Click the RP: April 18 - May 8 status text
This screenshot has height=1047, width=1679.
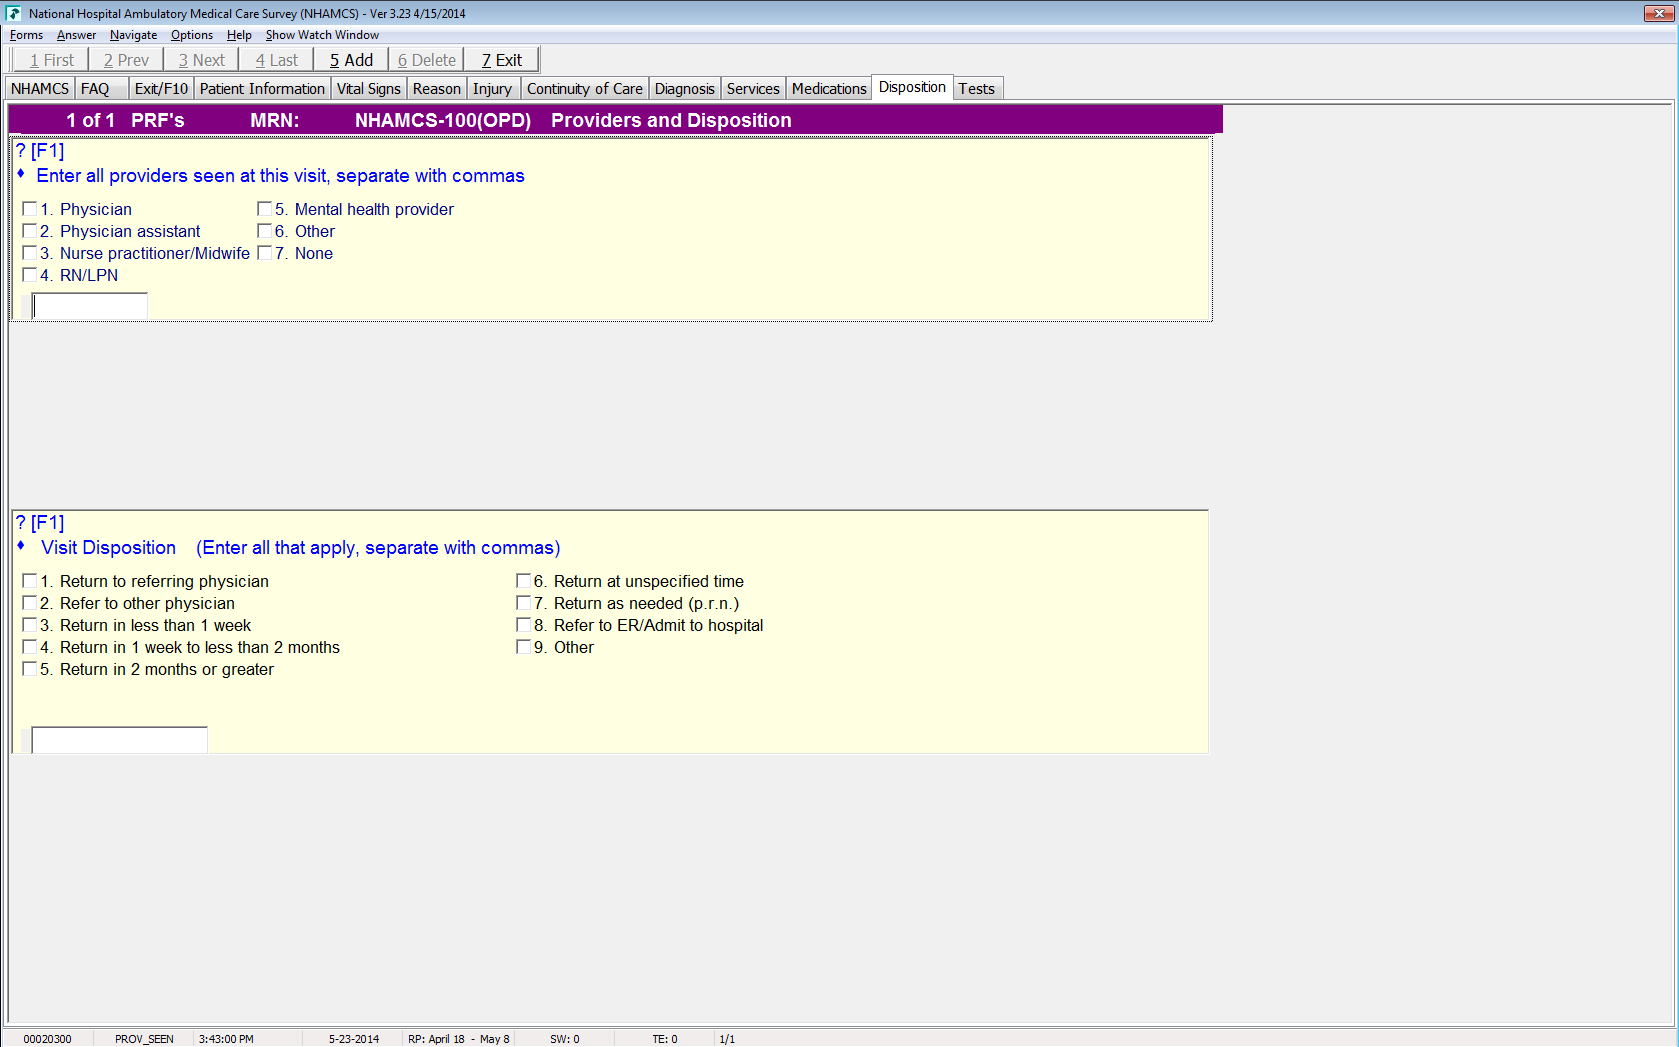pos(458,1039)
